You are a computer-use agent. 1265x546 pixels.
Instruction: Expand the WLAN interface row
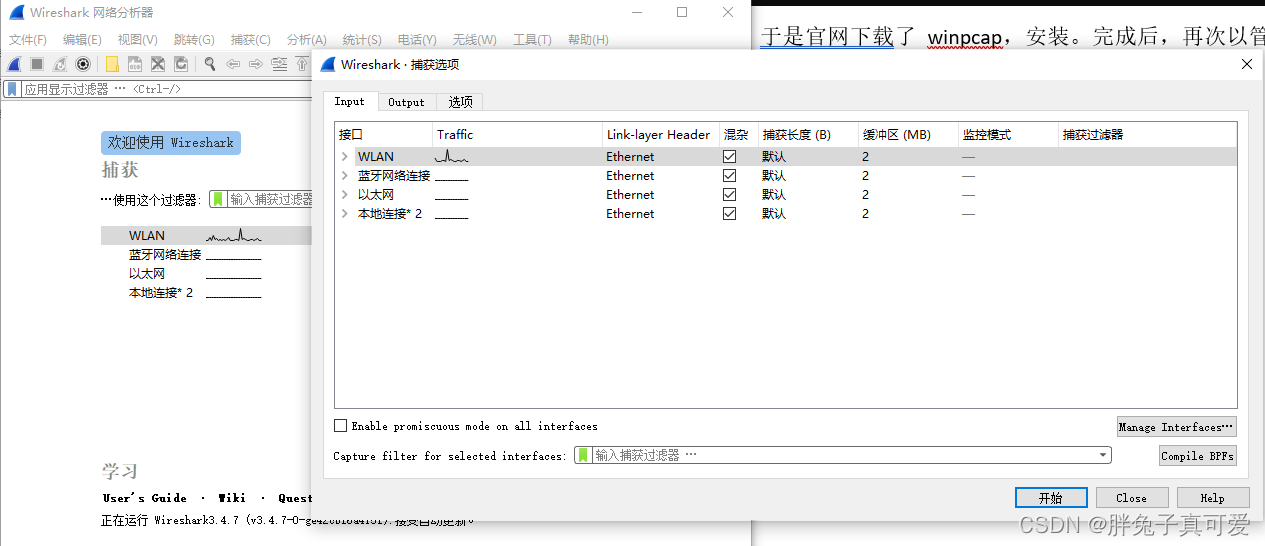point(345,157)
